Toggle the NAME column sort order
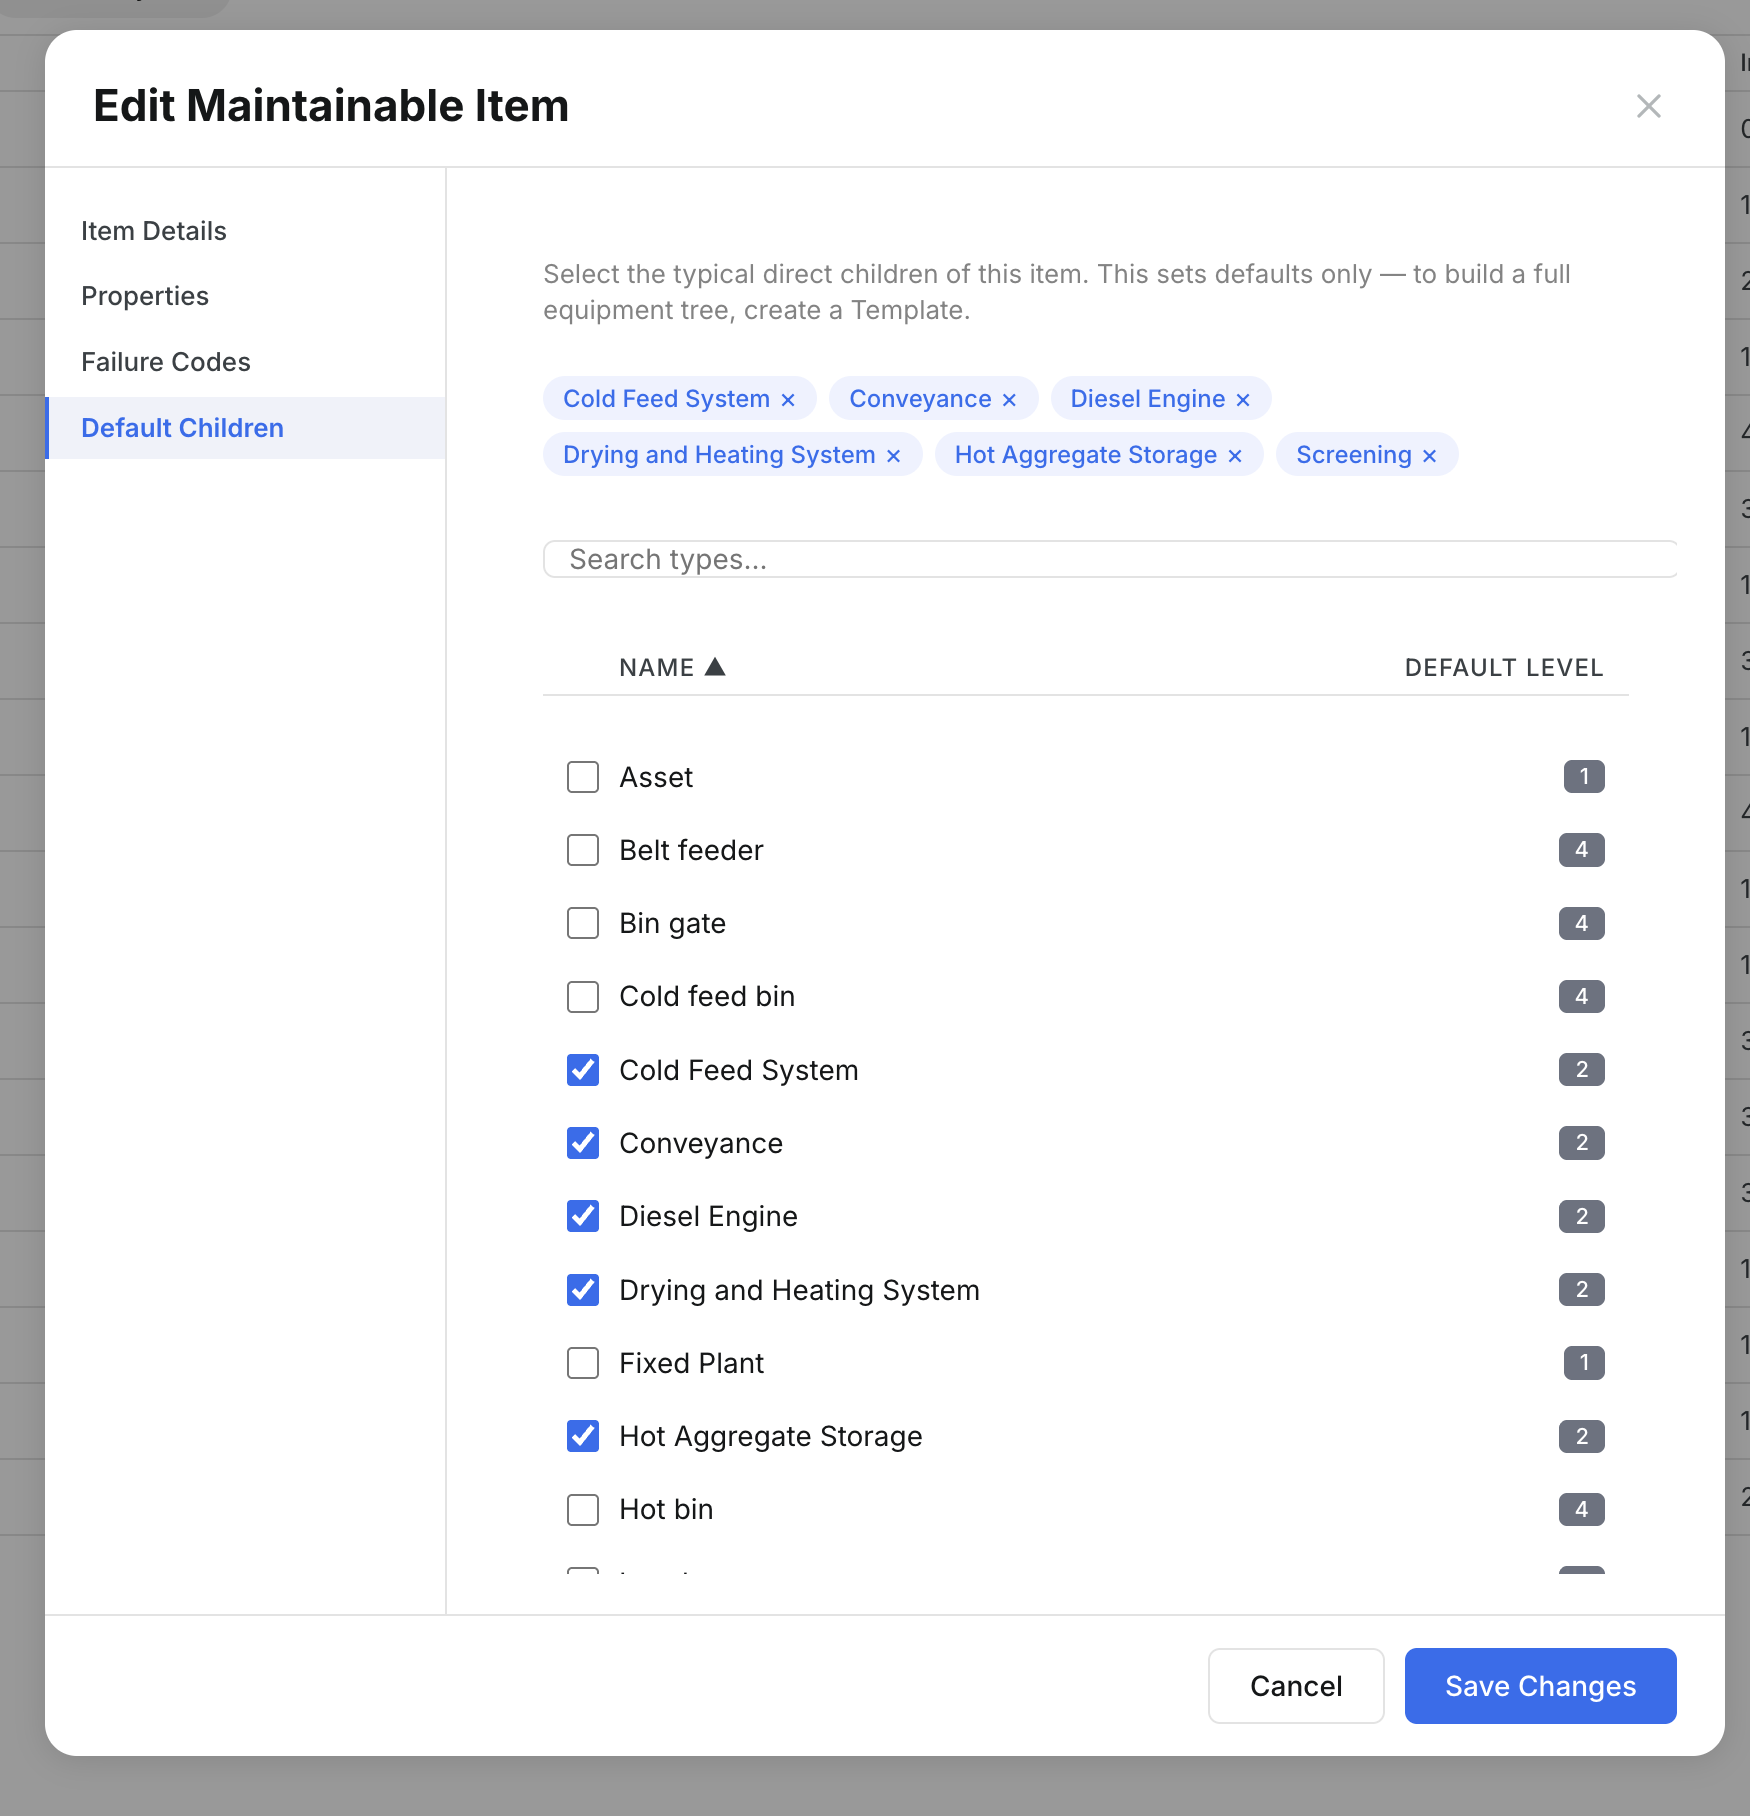Image resolution: width=1750 pixels, height=1816 pixels. coord(671,667)
